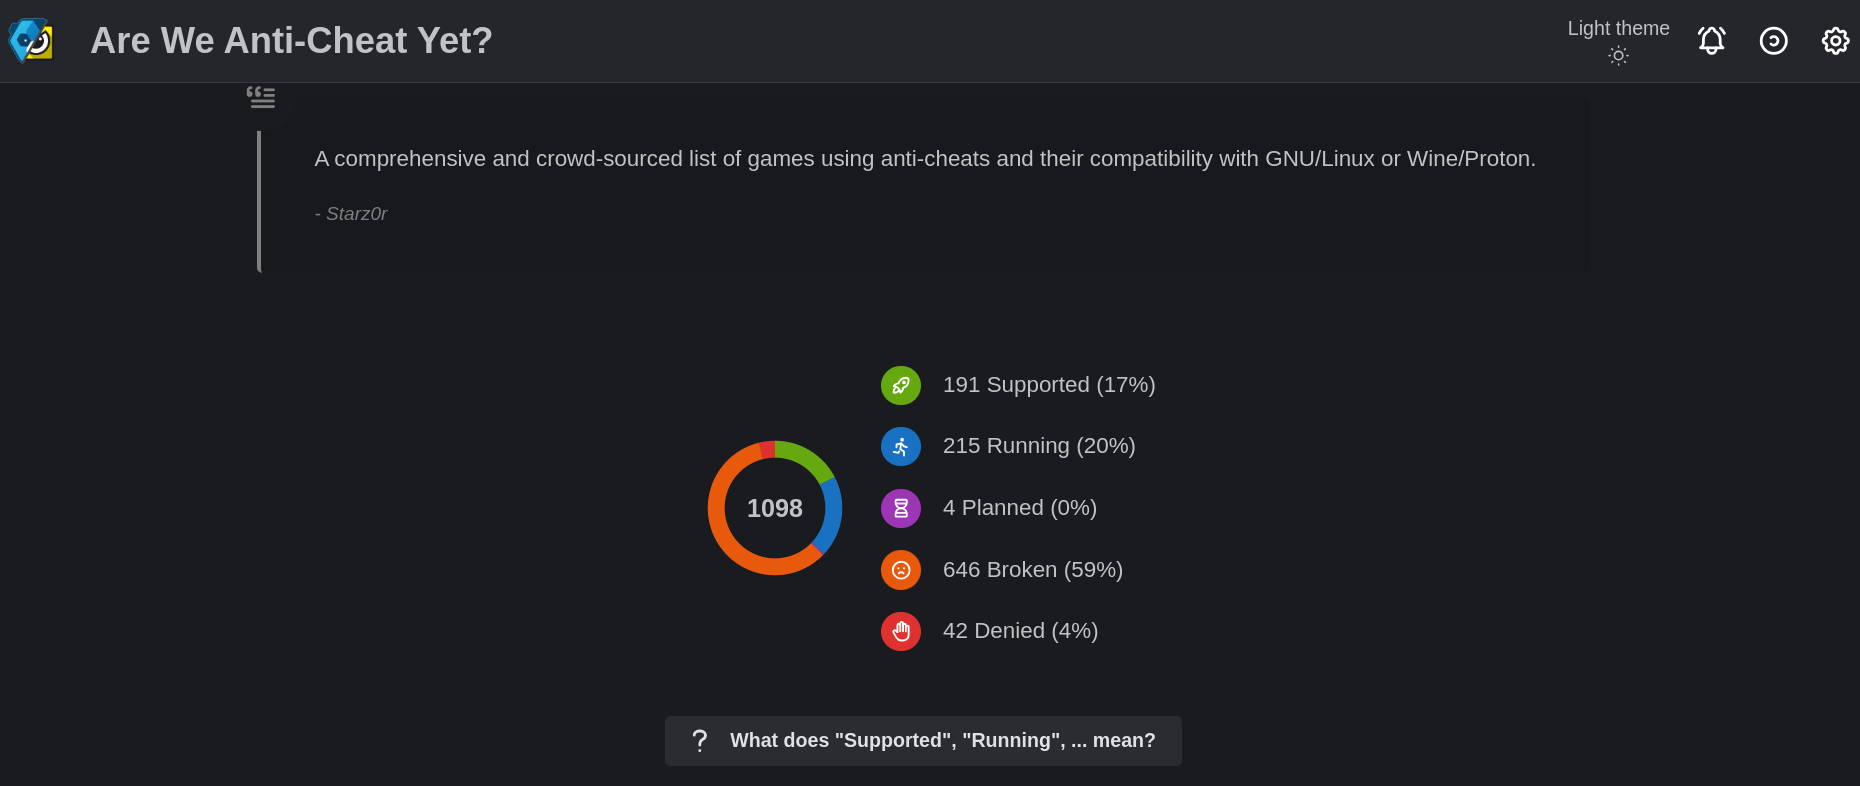Click the question mark on the FAQ button

tap(699, 740)
